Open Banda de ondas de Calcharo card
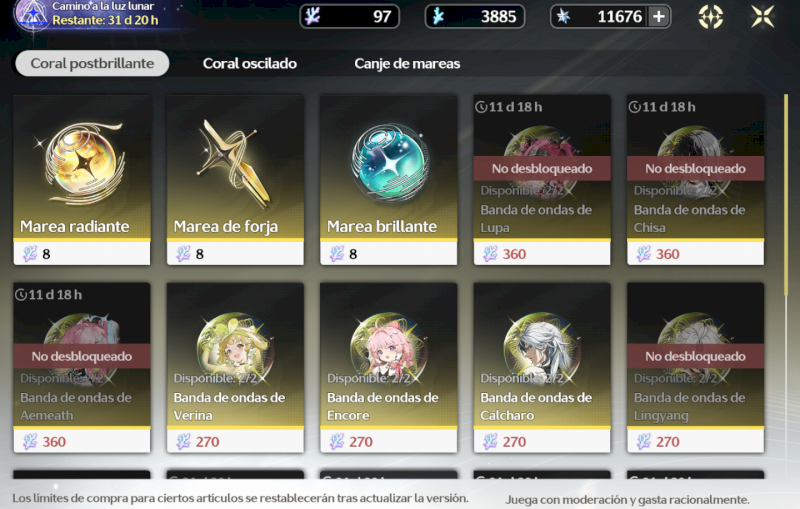The height and width of the screenshot is (509, 800). pyautogui.click(x=542, y=368)
